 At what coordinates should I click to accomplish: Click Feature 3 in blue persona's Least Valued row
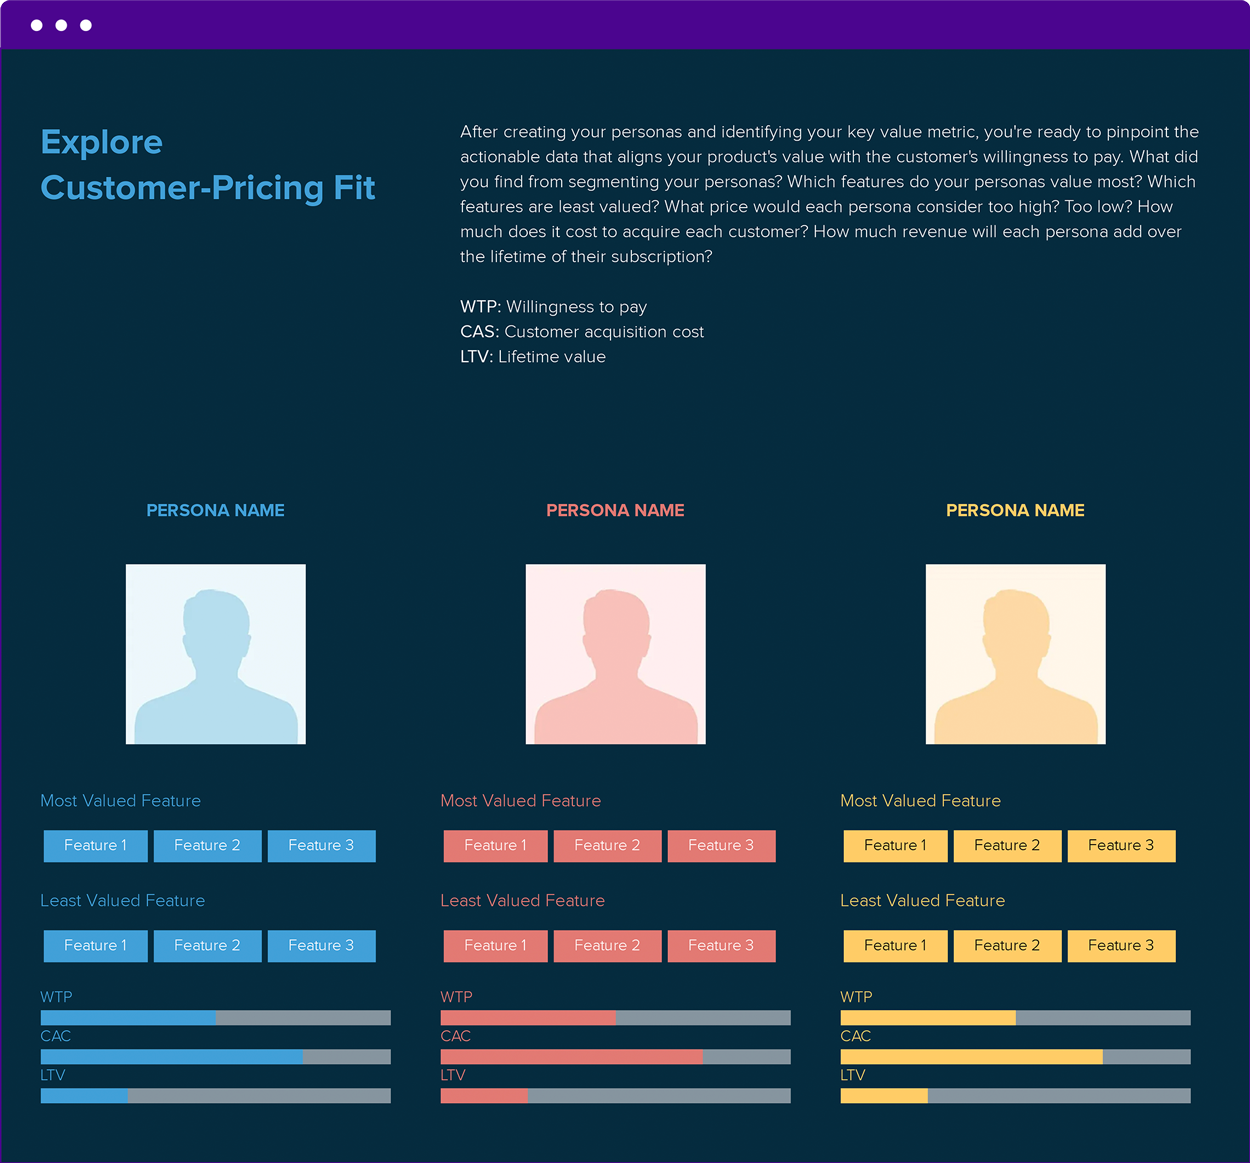(321, 945)
